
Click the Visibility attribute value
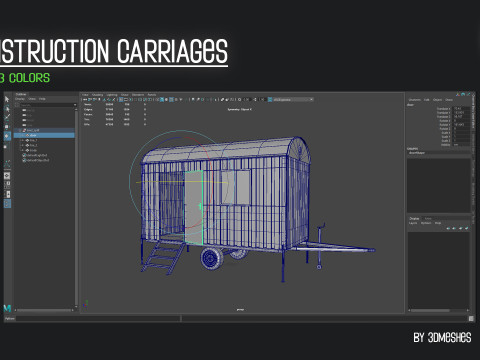[461, 145]
